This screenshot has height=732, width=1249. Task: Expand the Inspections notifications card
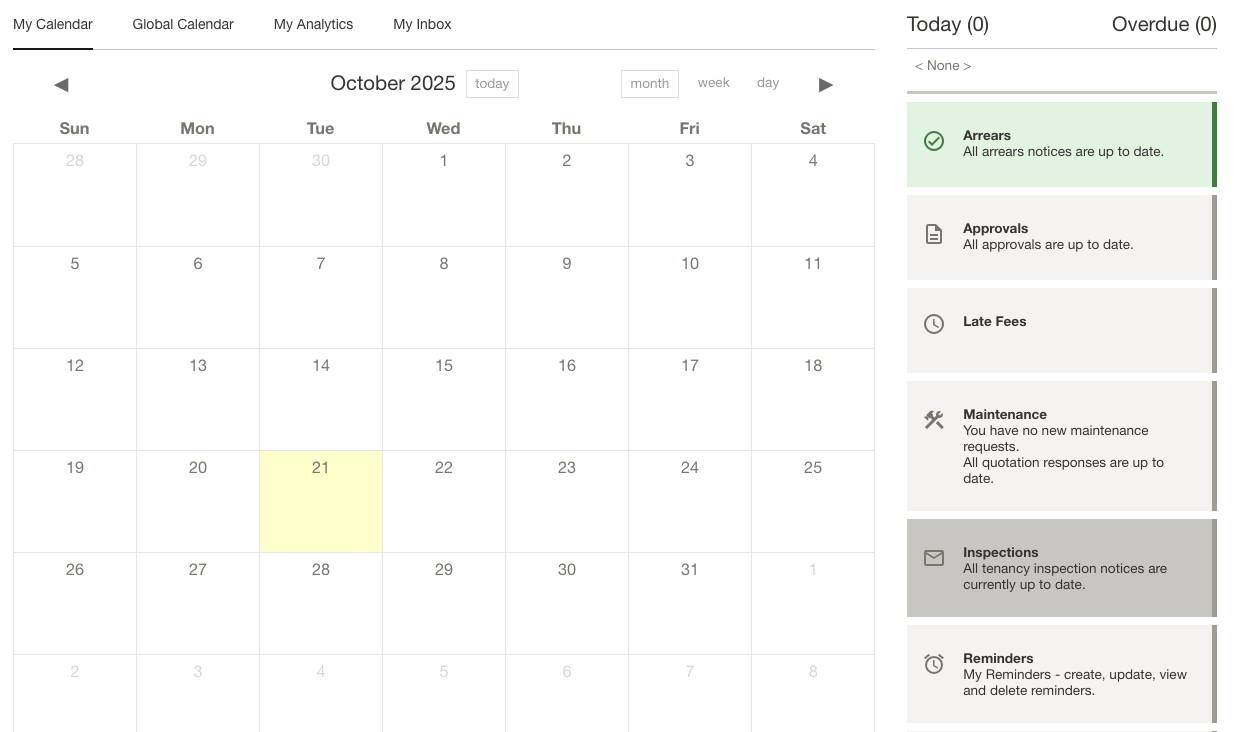click(x=1061, y=567)
